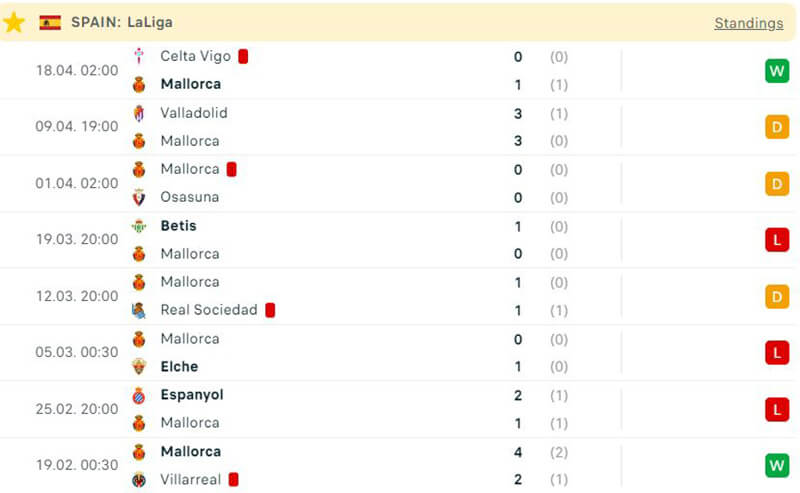This screenshot has width=800, height=493.
Task: Click the green W badge for Celta Vigo match
Action: [777, 70]
